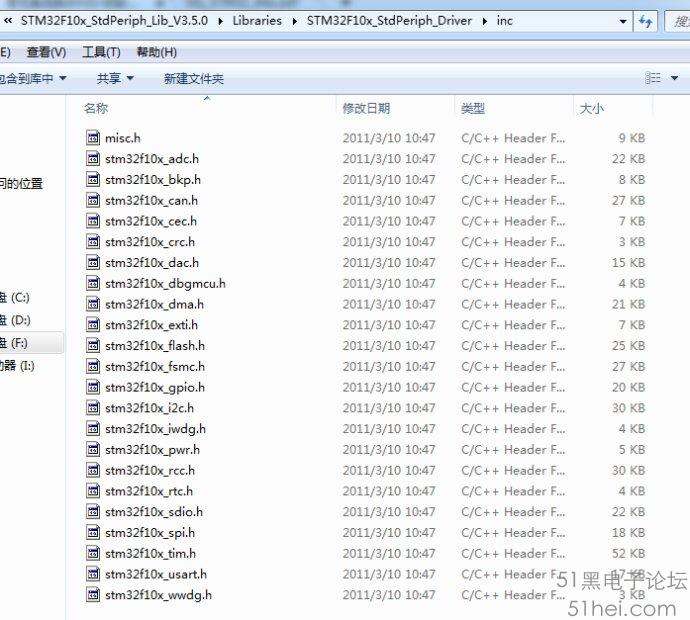The image size is (690, 620).
Task: Click the inc breadcrumb segment
Action: pyautogui.click(x=505, y=21)
